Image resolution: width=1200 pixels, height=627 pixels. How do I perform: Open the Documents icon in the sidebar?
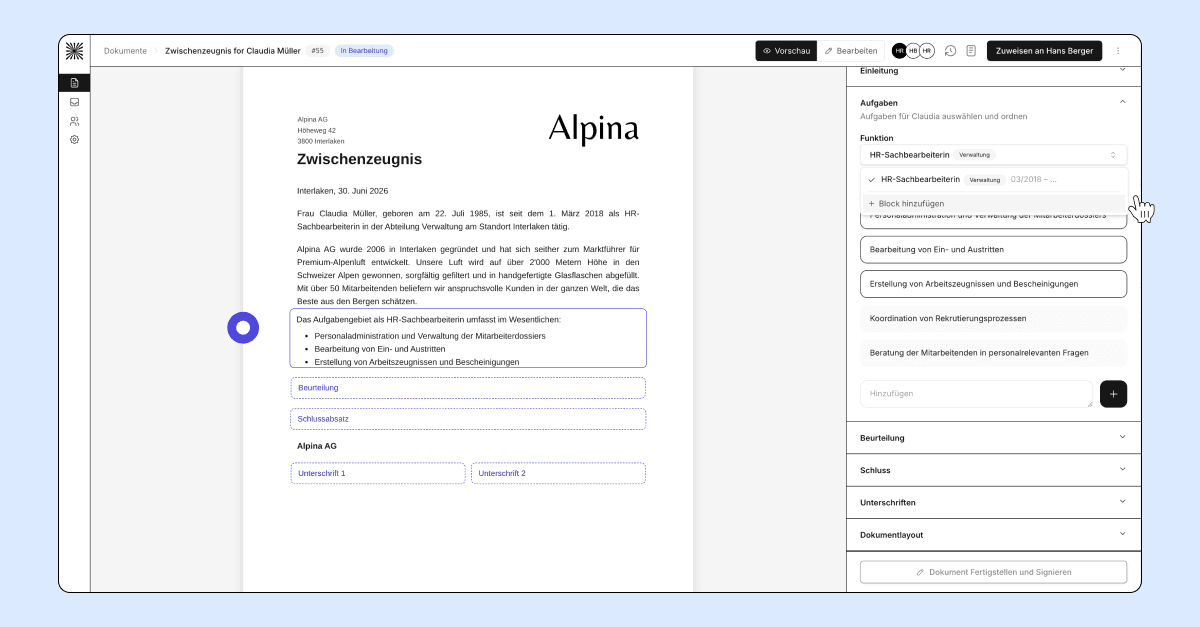tap(74, 83)
